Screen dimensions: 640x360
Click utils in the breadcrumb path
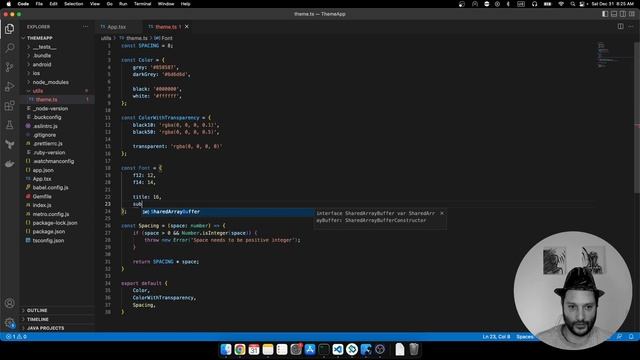point(106,38)
